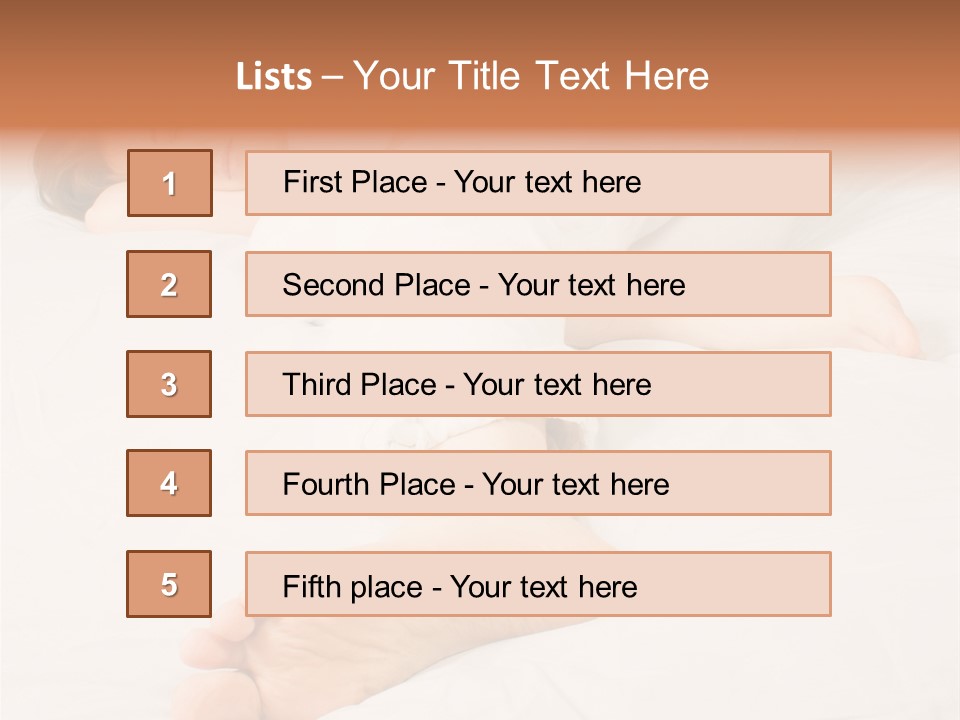The image size is (960, 720).
Task: Click 'Your text here' in Fifth place row
Action: (543, 586)
